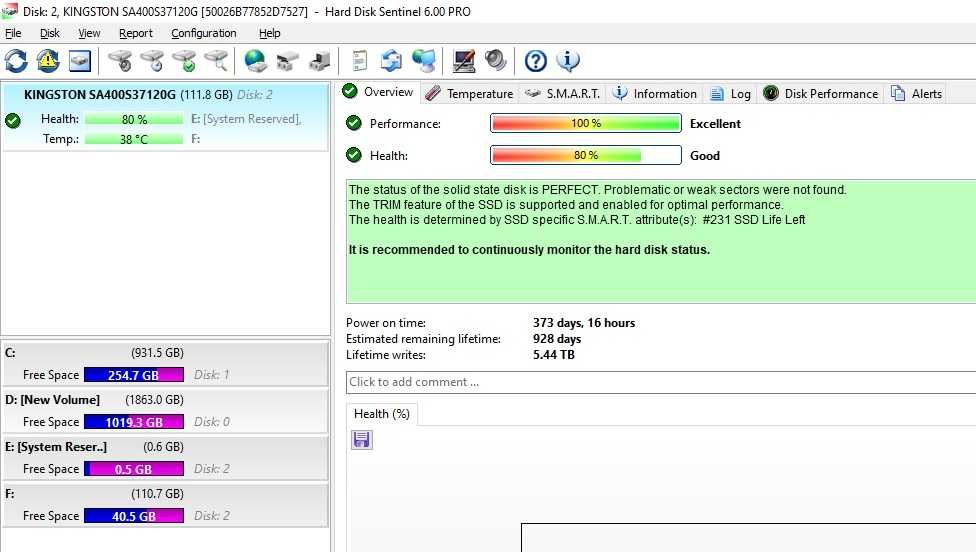Select the F: partition entry

(x=165, y=505)
